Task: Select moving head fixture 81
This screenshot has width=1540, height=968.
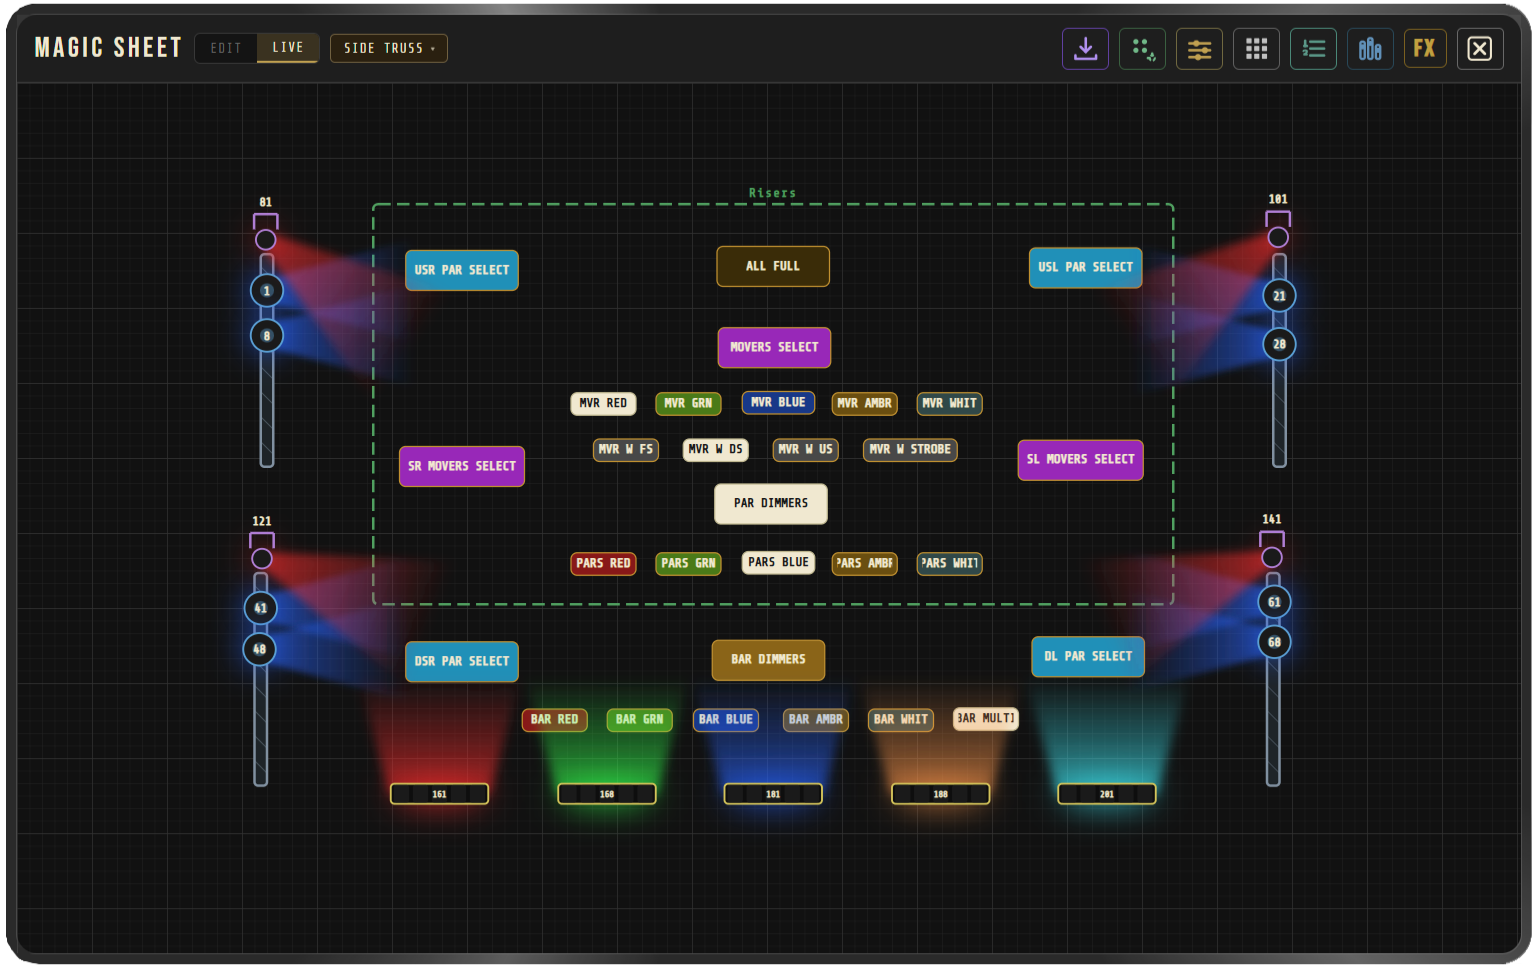Action: 265,231
